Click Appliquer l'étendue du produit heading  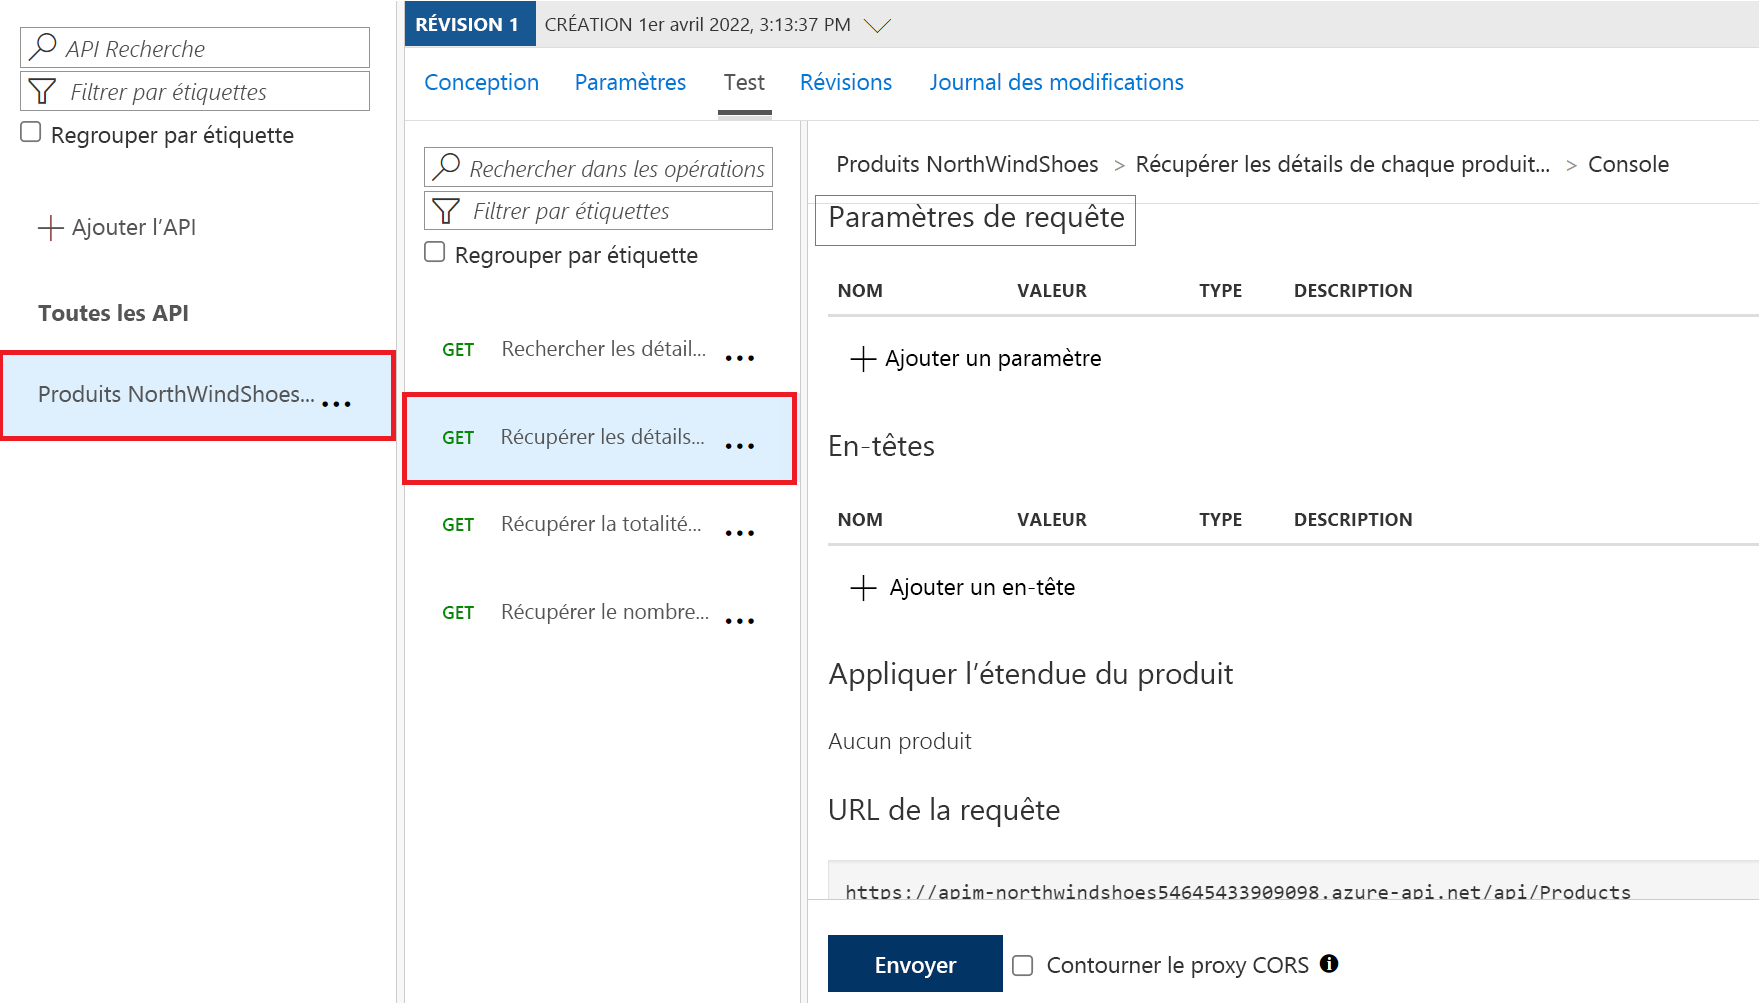click(x=1030, y=674)
